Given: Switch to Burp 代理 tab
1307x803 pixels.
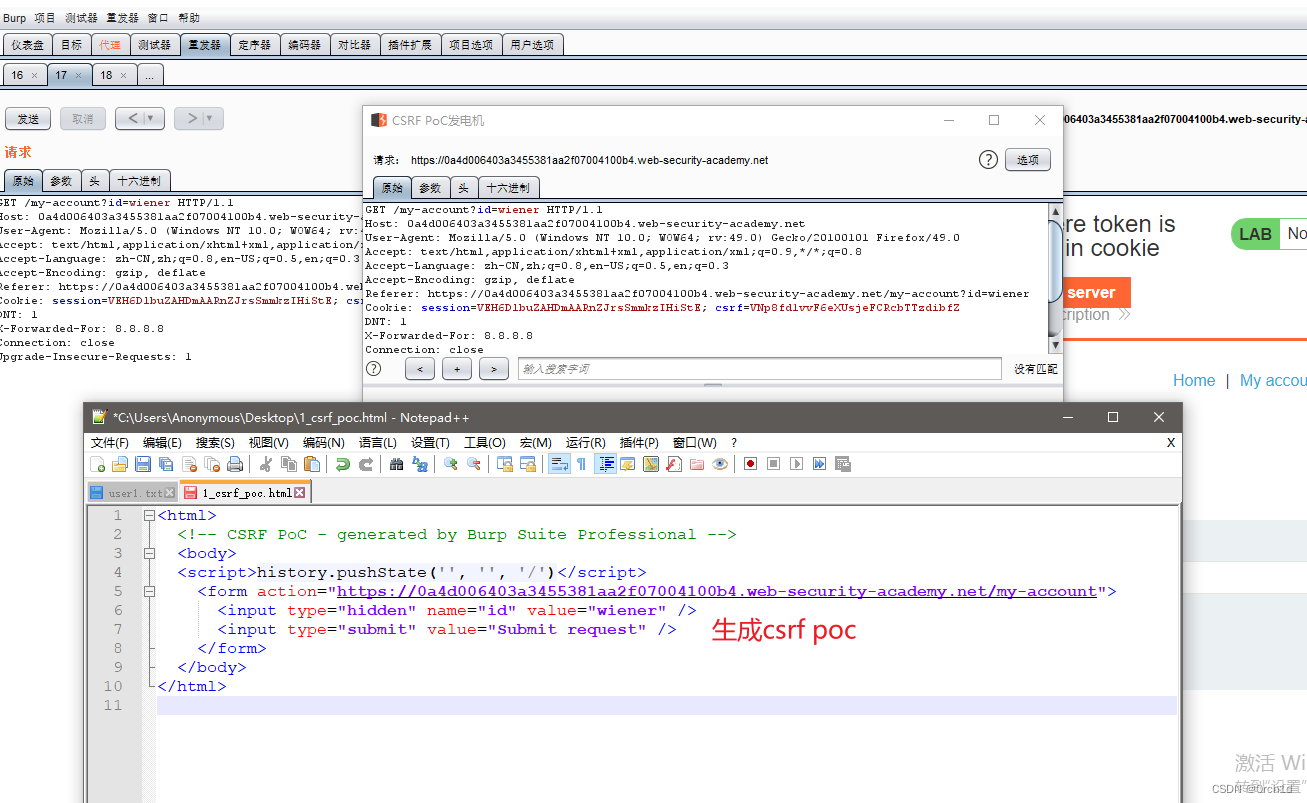Looking at the screenshot, I should pos(109,45).
